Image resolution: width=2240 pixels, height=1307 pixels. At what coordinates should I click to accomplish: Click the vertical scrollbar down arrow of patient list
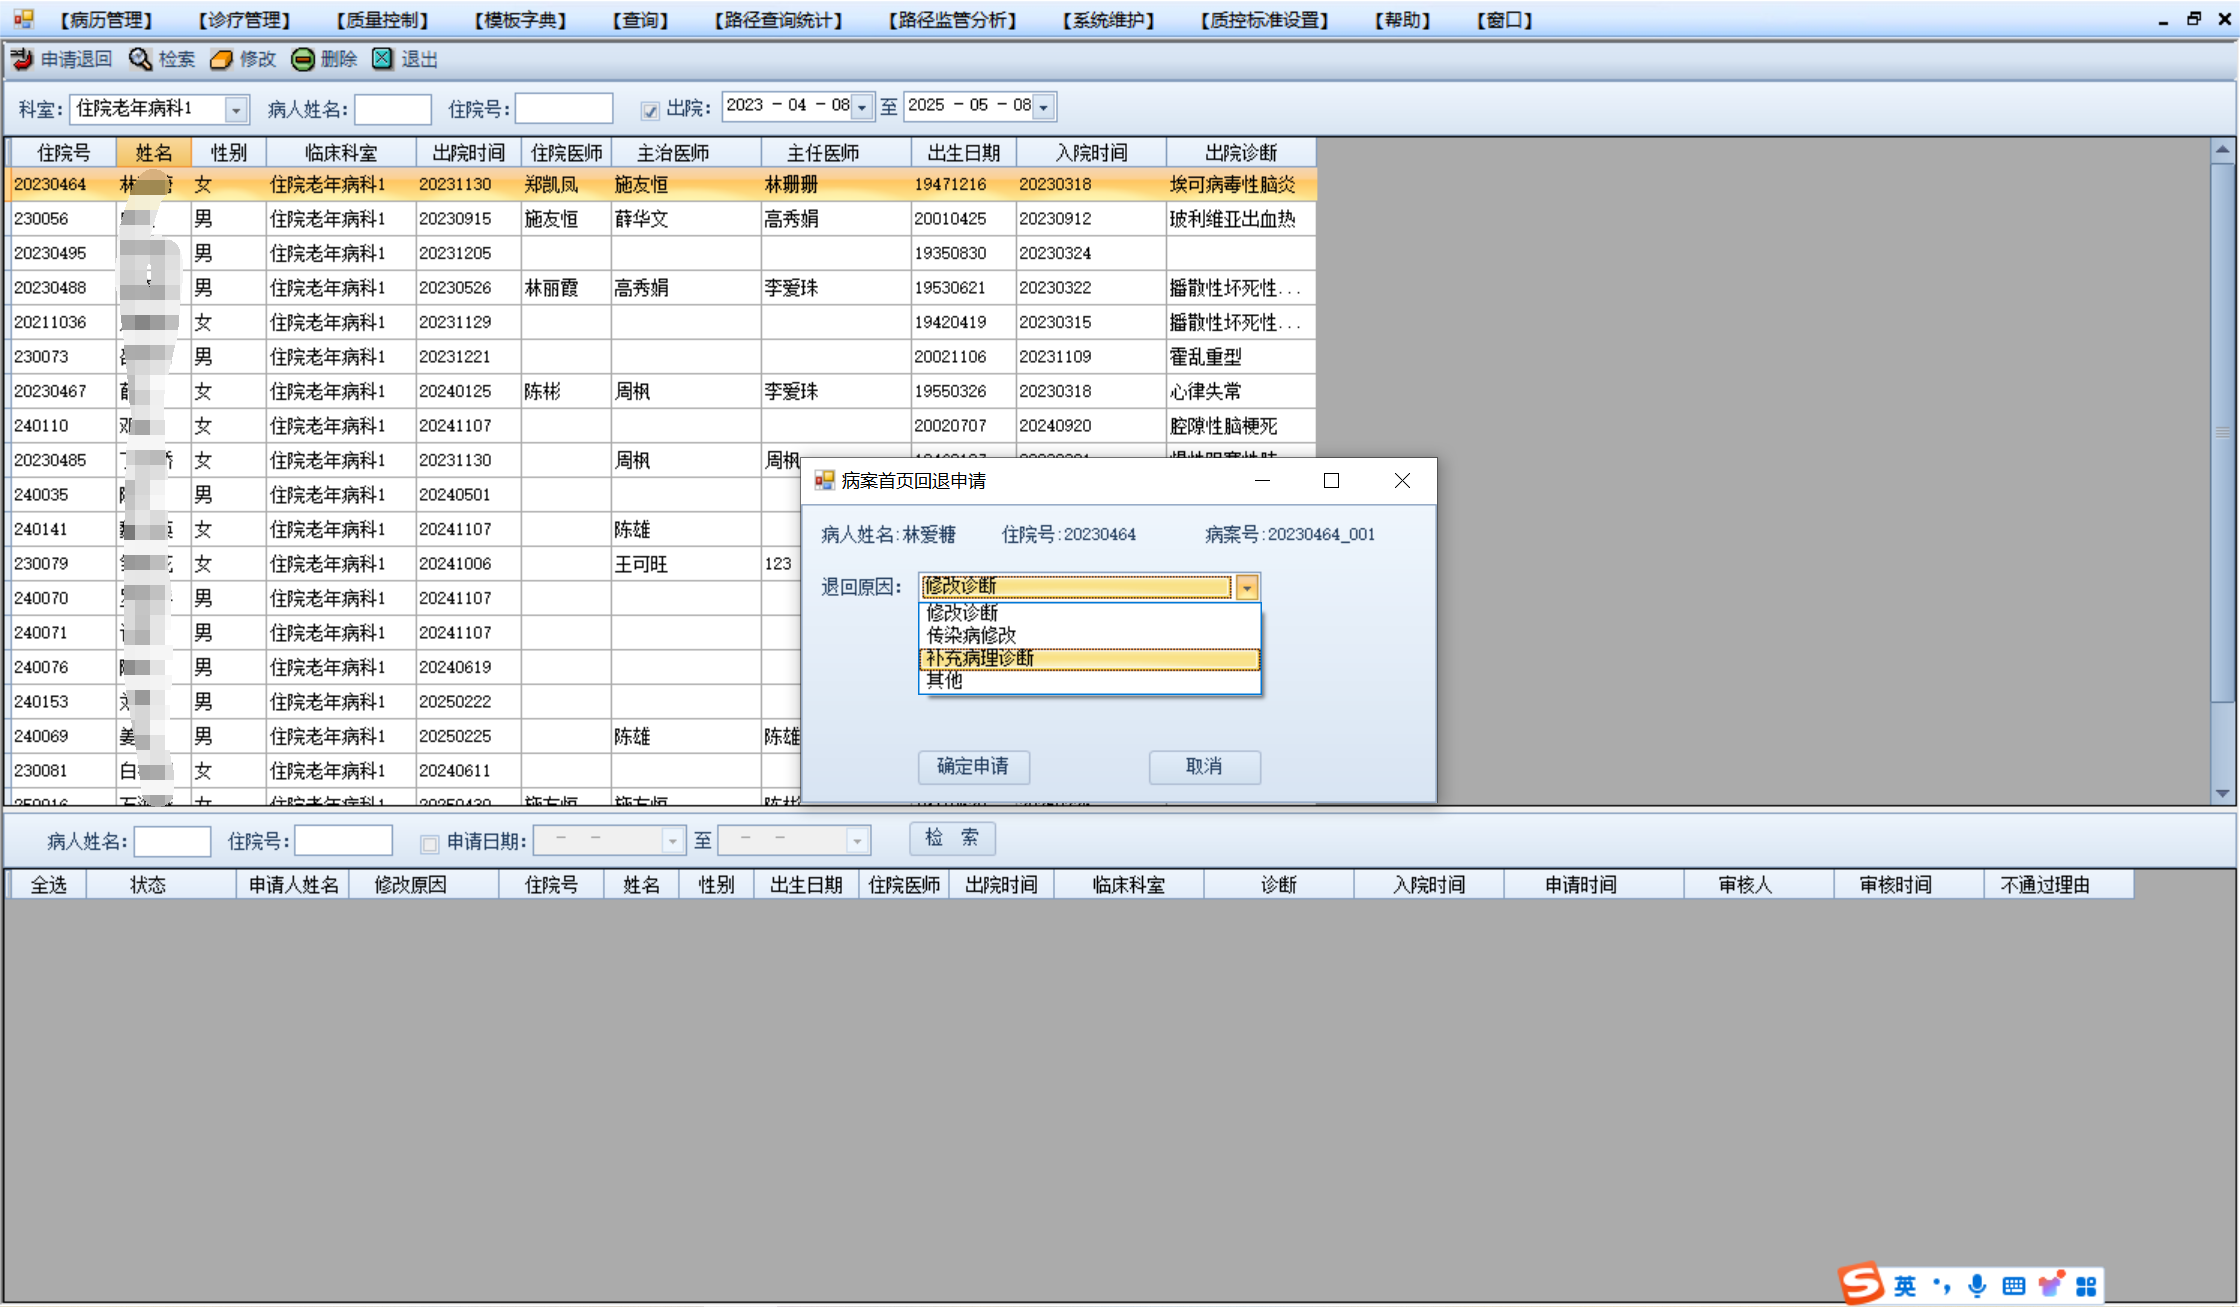coord(2222,793)
